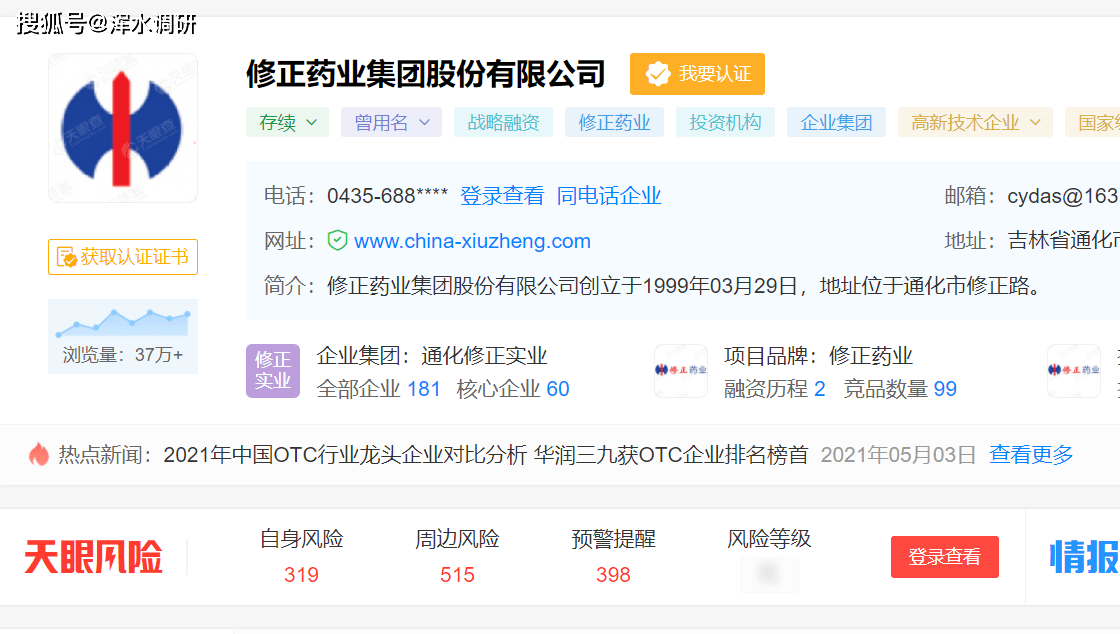Click the 修正药业 project brand logo
The image size is (1120, 634).
coord(681,371)
